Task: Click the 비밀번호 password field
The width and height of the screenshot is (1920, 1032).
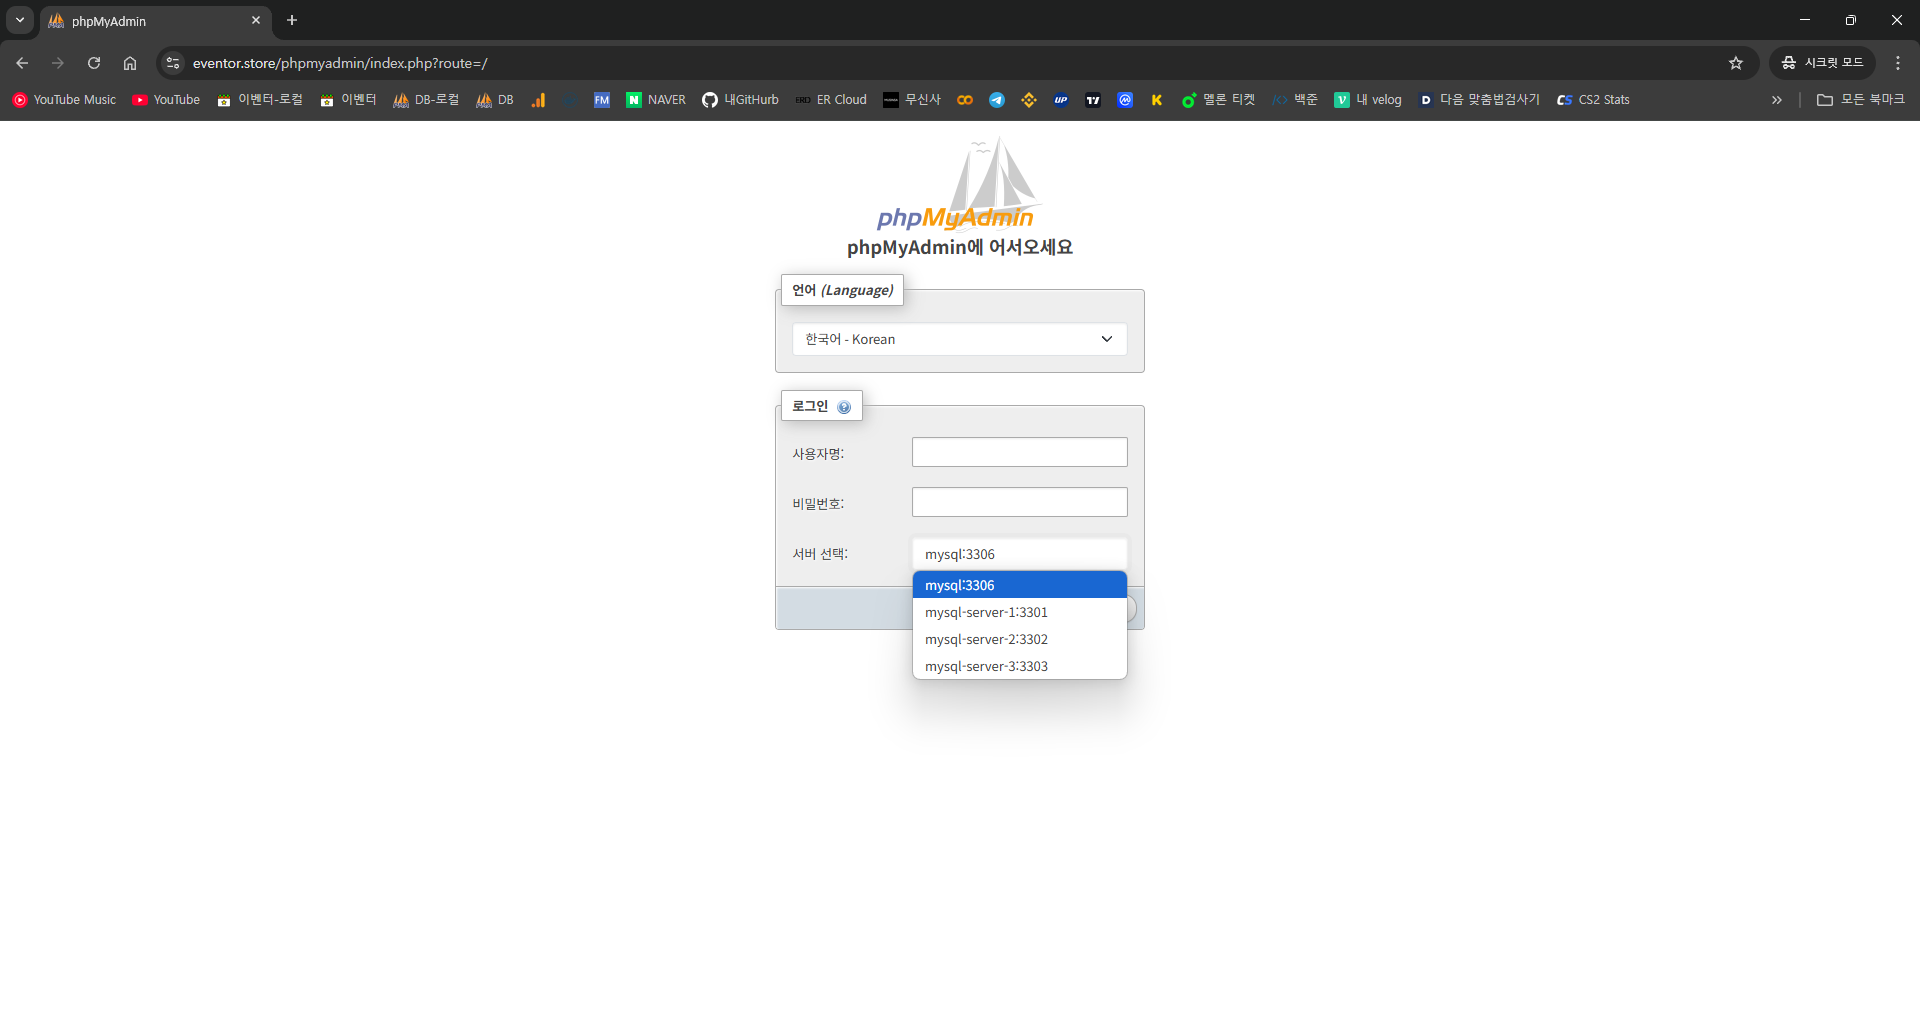Action: 1019,502
